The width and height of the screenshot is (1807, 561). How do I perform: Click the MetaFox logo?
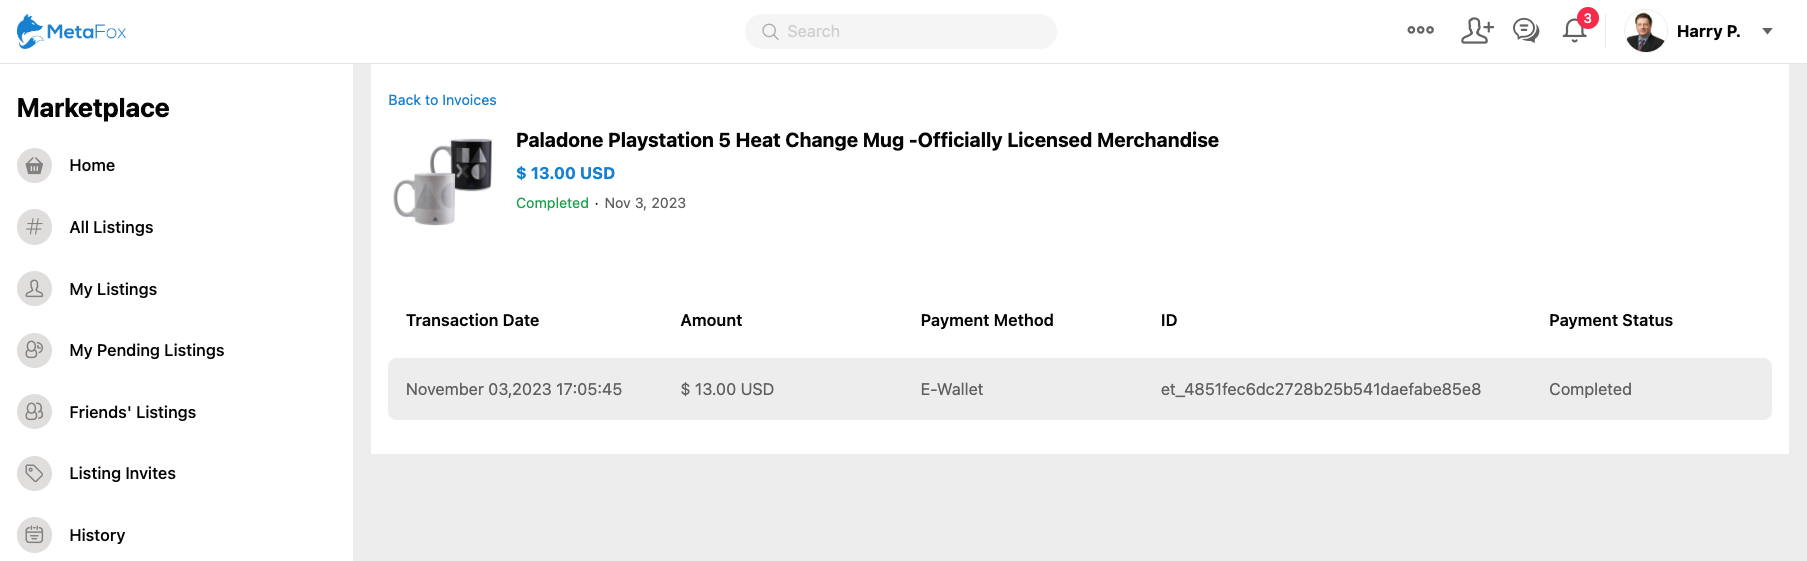coord(71,32)
